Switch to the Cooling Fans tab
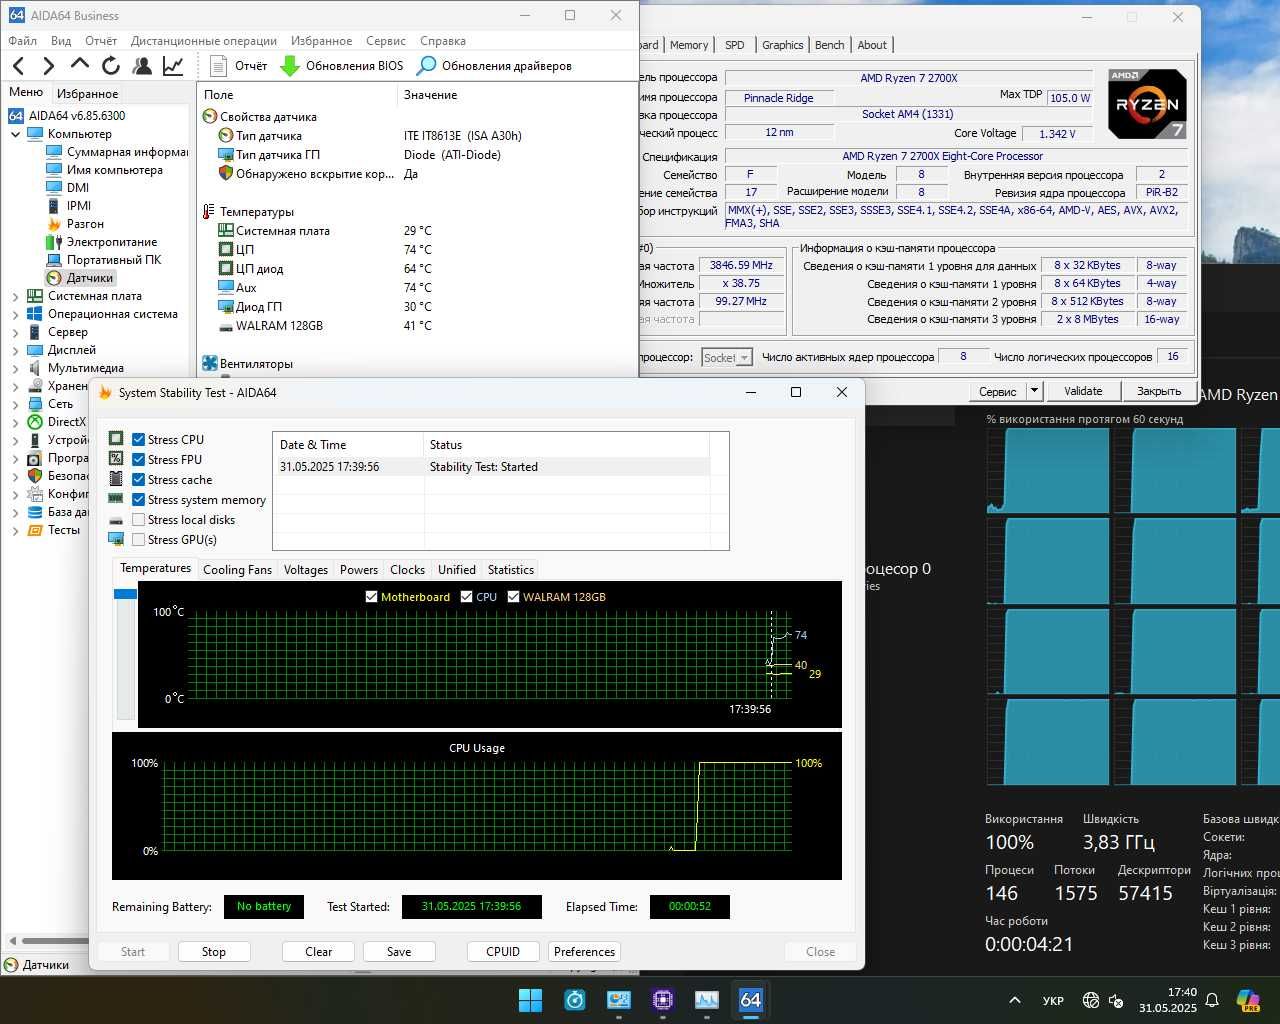 237,570
